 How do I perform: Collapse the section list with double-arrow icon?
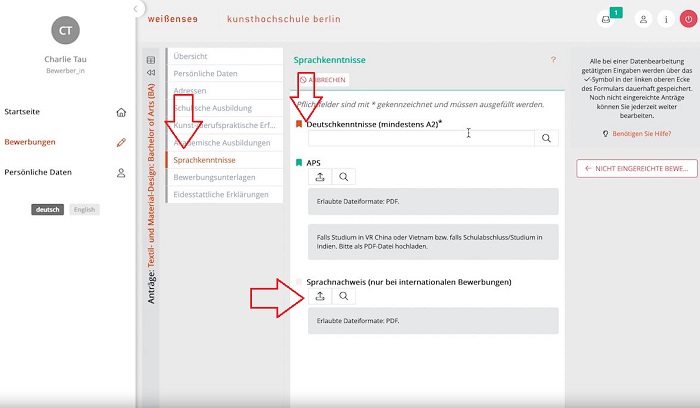151,73
